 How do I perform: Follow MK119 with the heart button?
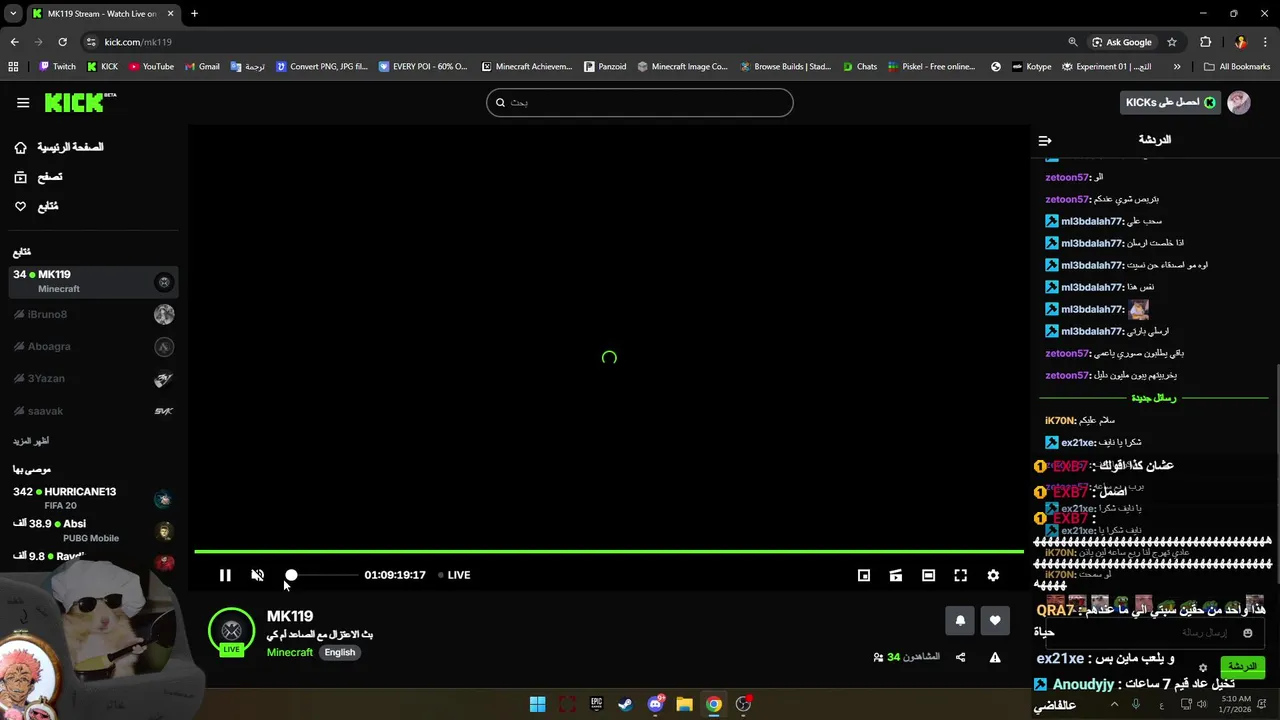click(x=995, y=620)
